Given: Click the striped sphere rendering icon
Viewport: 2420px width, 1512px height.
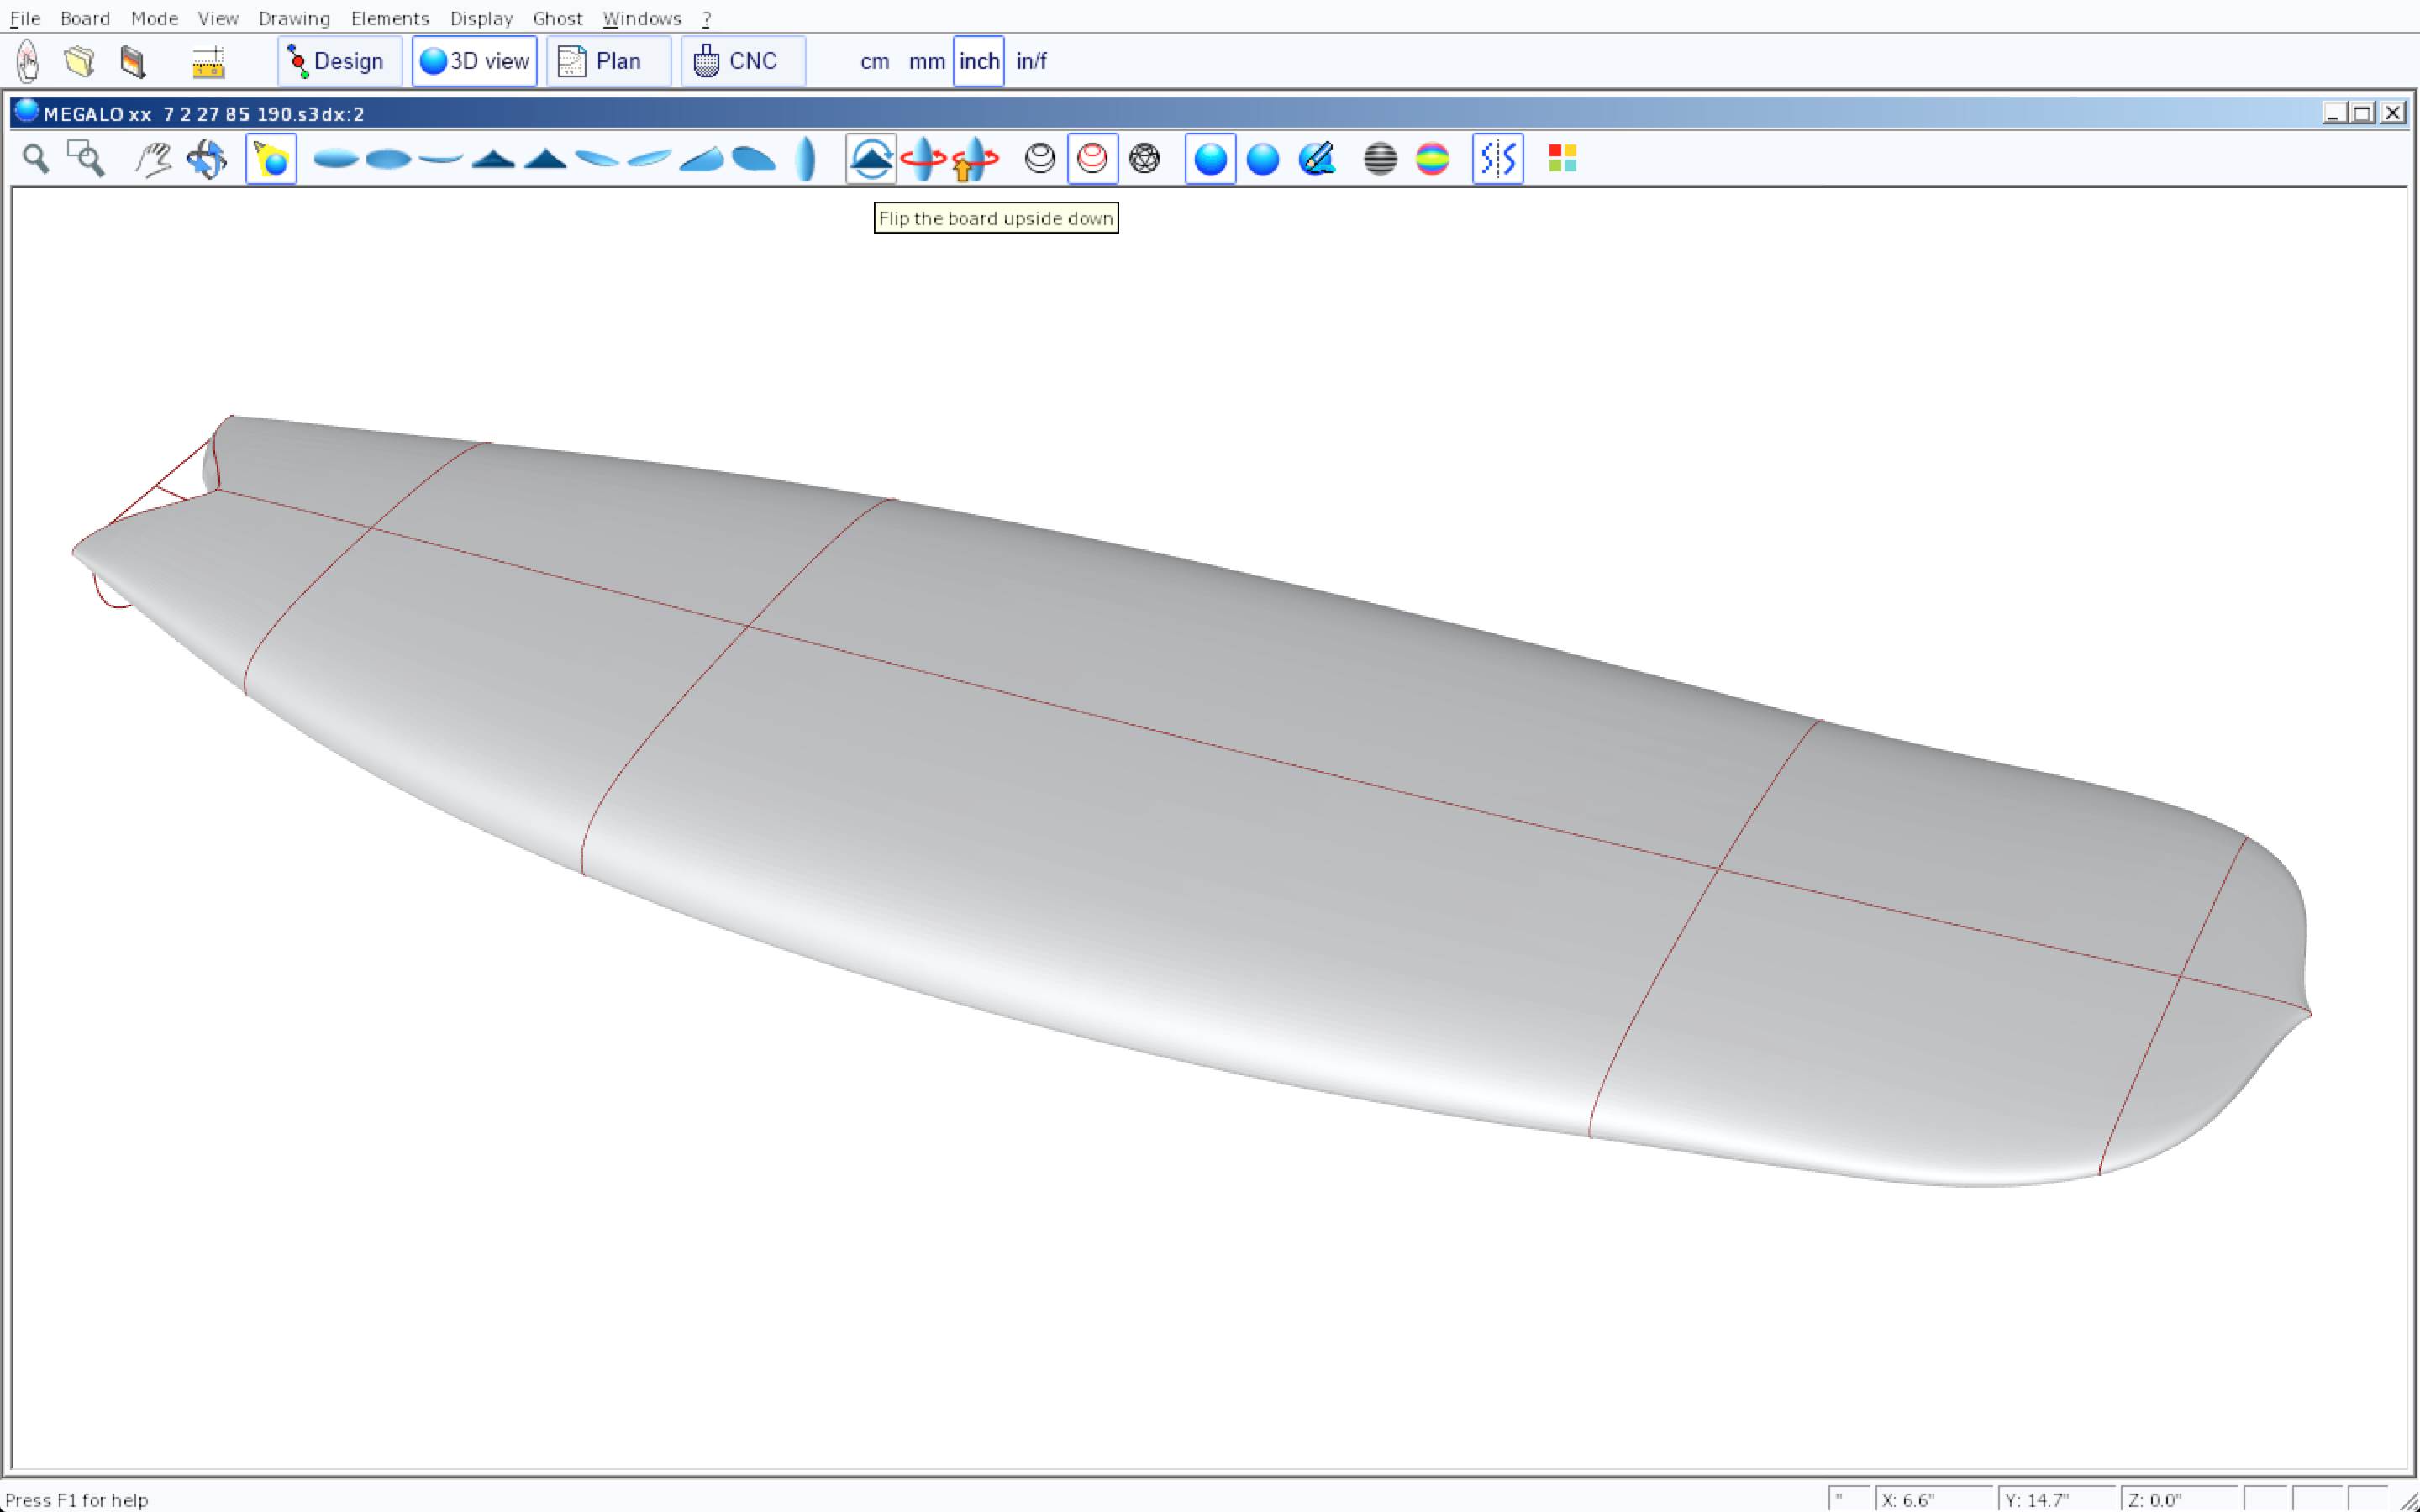Looking at the screenshot, I should [x=1380, y=159].
